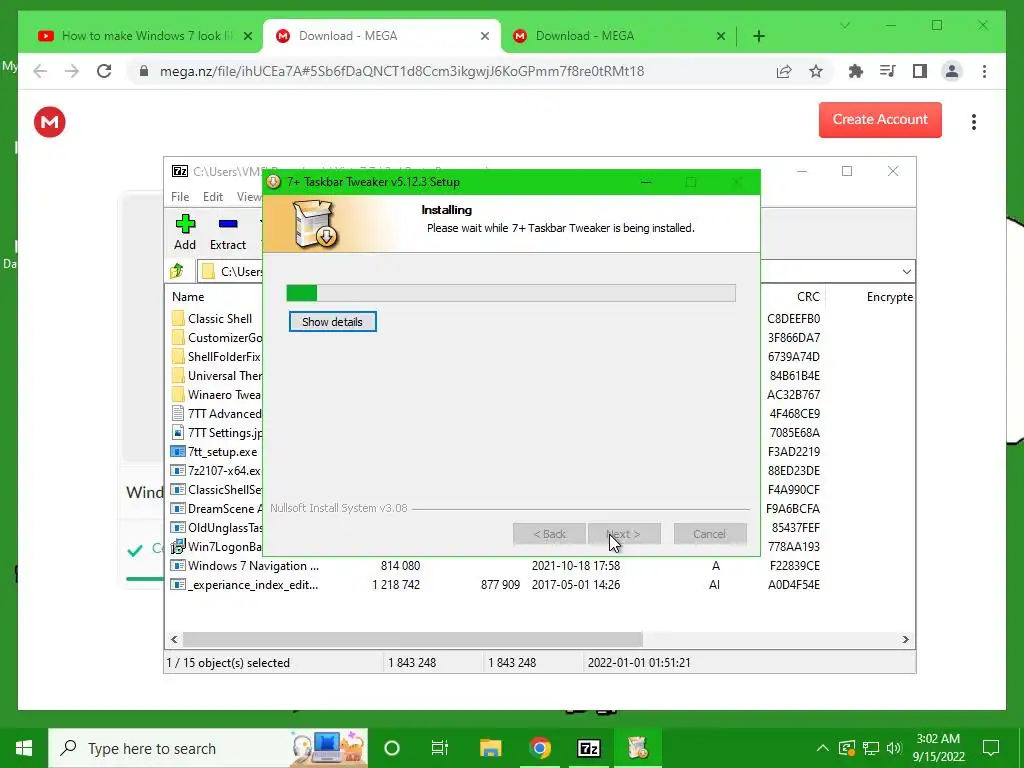Open the Chrome three-dot menu

click(984, 71)
